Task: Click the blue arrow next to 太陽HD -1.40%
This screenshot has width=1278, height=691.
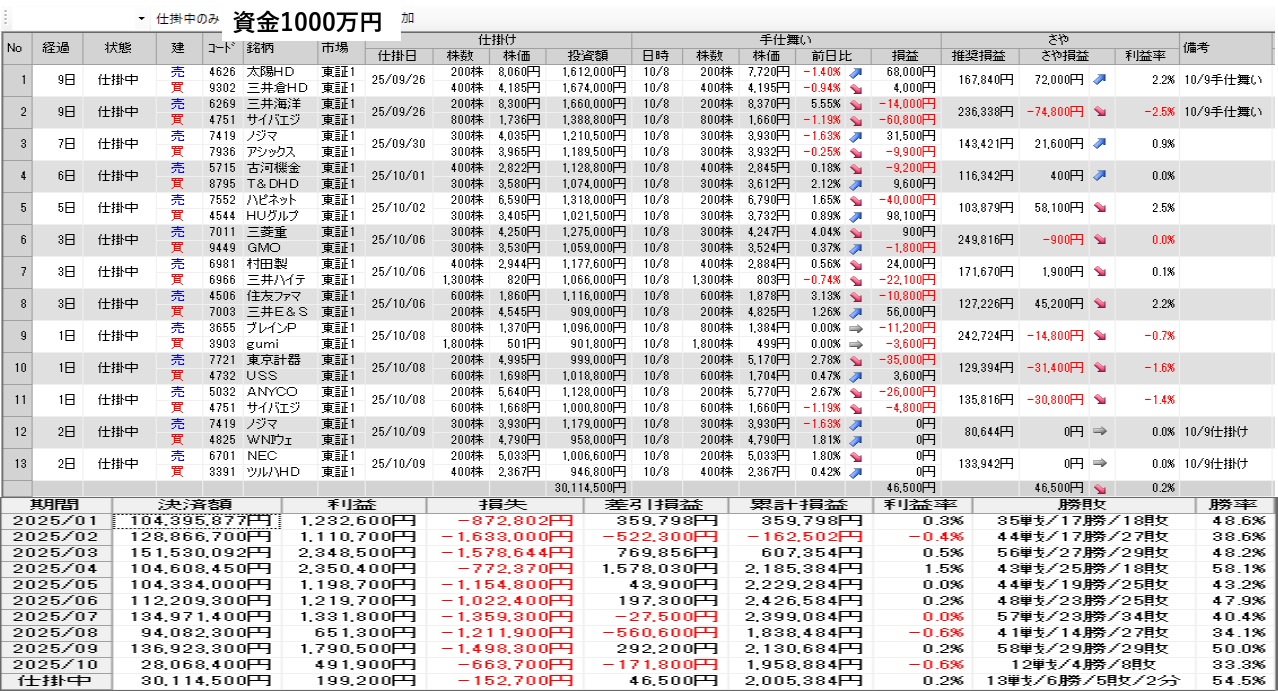Action: click(x=855, y=73)
